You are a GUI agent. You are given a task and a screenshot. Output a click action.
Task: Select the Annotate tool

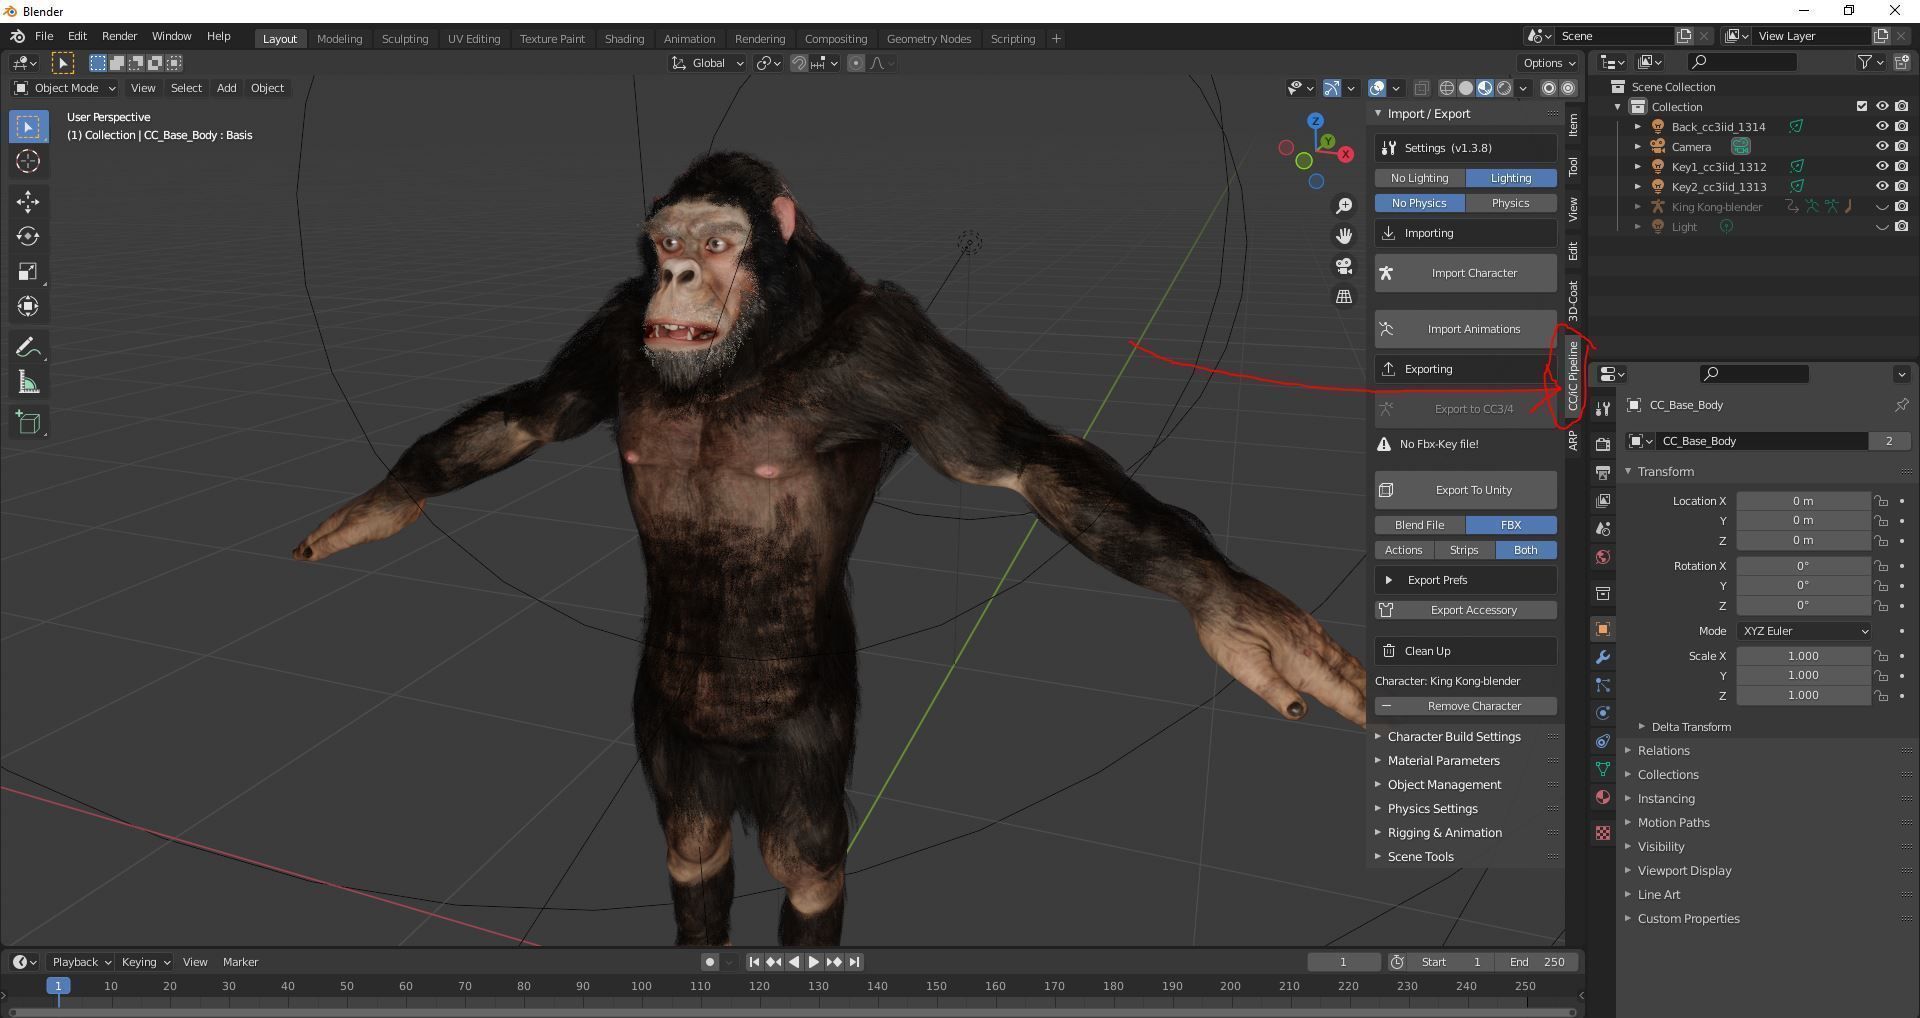click(x=28, y=347)
